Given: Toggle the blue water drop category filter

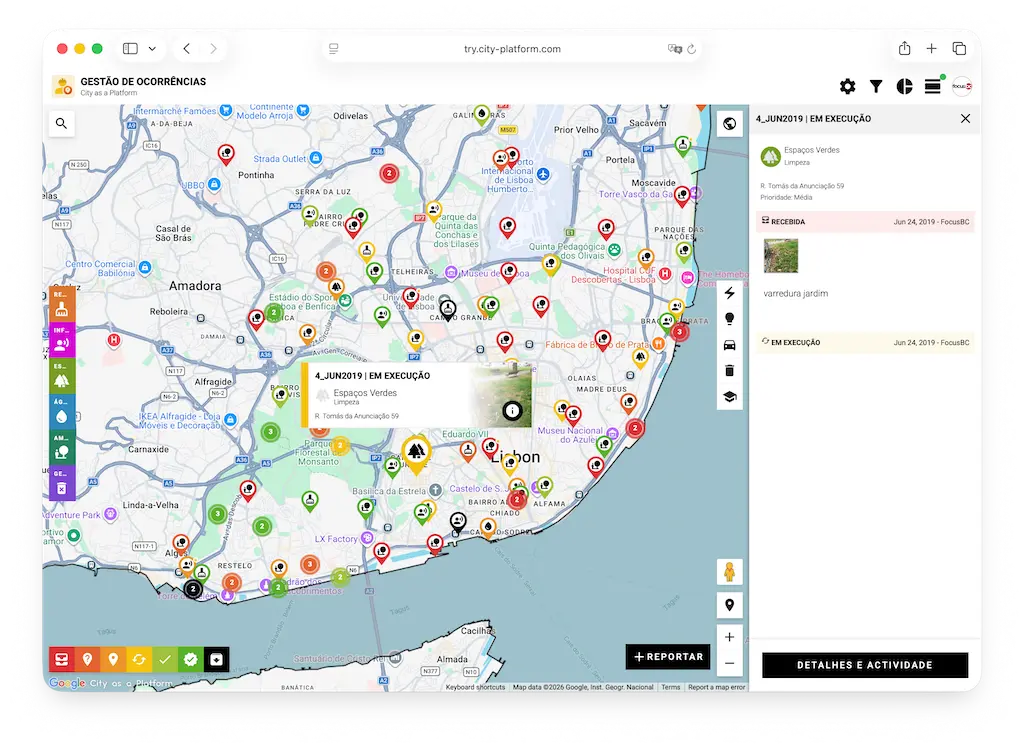Looking at the screenshot, I should pos(62,413).
